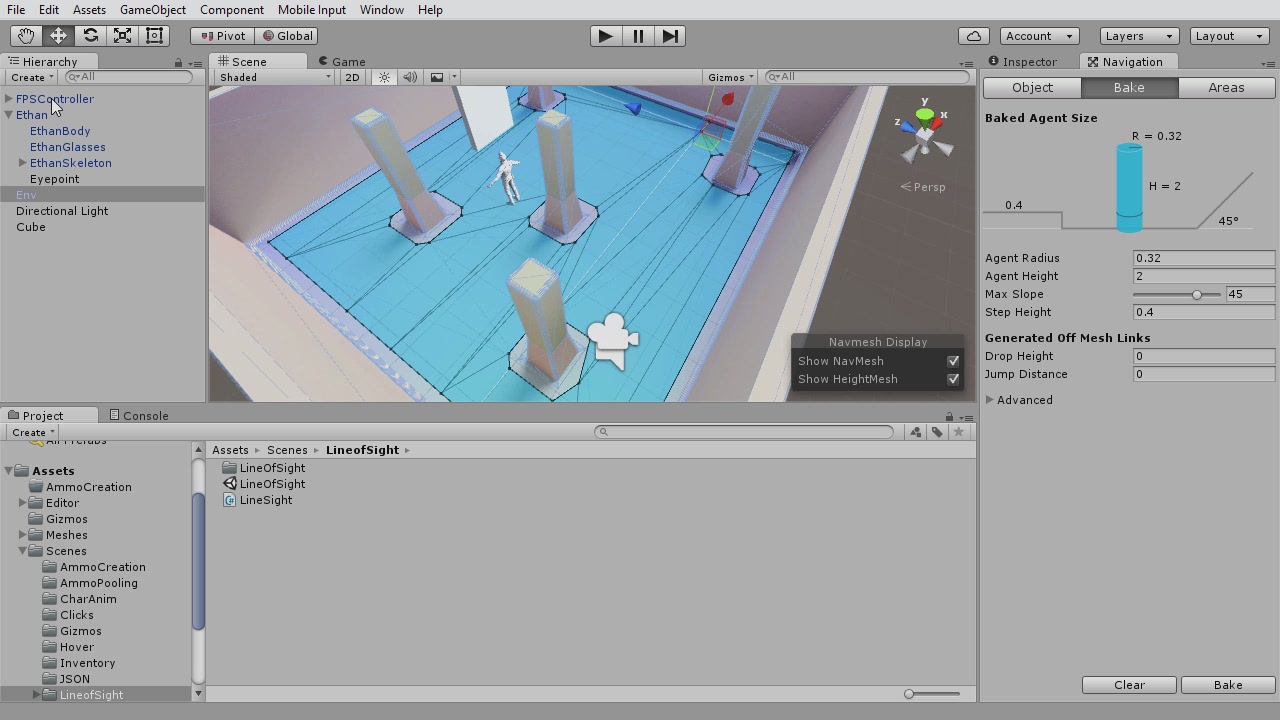Click the Agent Radius field

click(1204, 258)
